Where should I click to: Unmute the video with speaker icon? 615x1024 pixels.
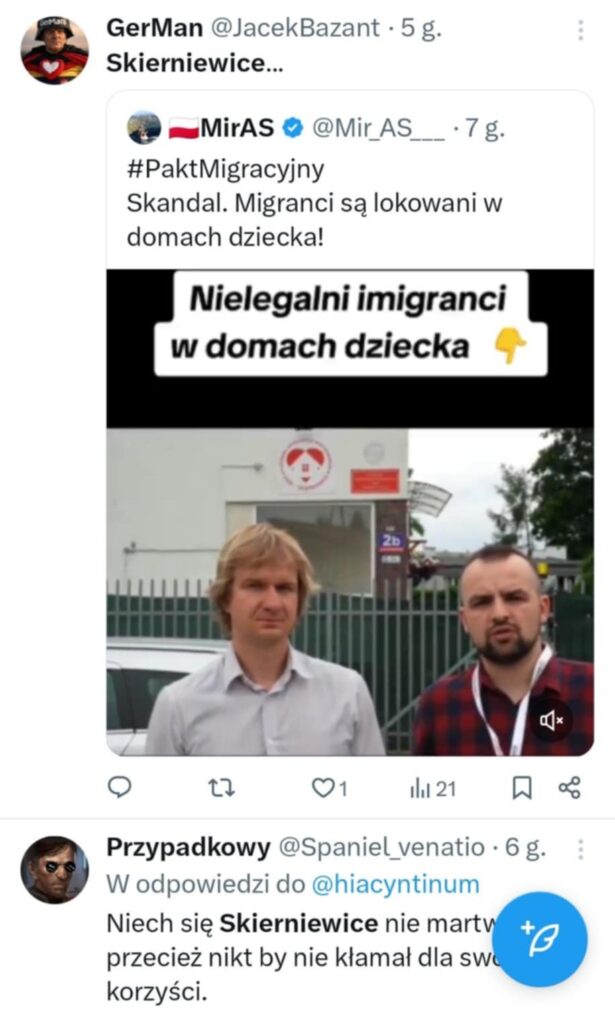(550, 720)
